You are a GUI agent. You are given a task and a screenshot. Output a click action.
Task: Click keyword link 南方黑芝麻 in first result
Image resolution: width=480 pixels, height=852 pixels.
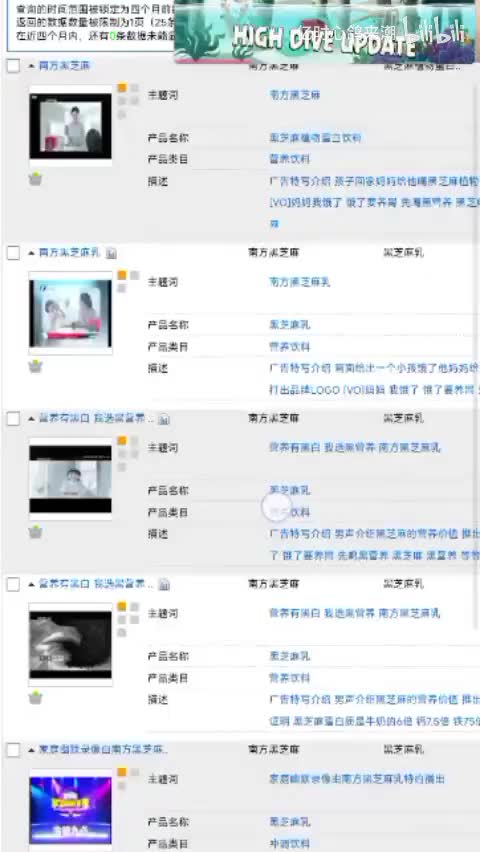(x=295, y=95)
